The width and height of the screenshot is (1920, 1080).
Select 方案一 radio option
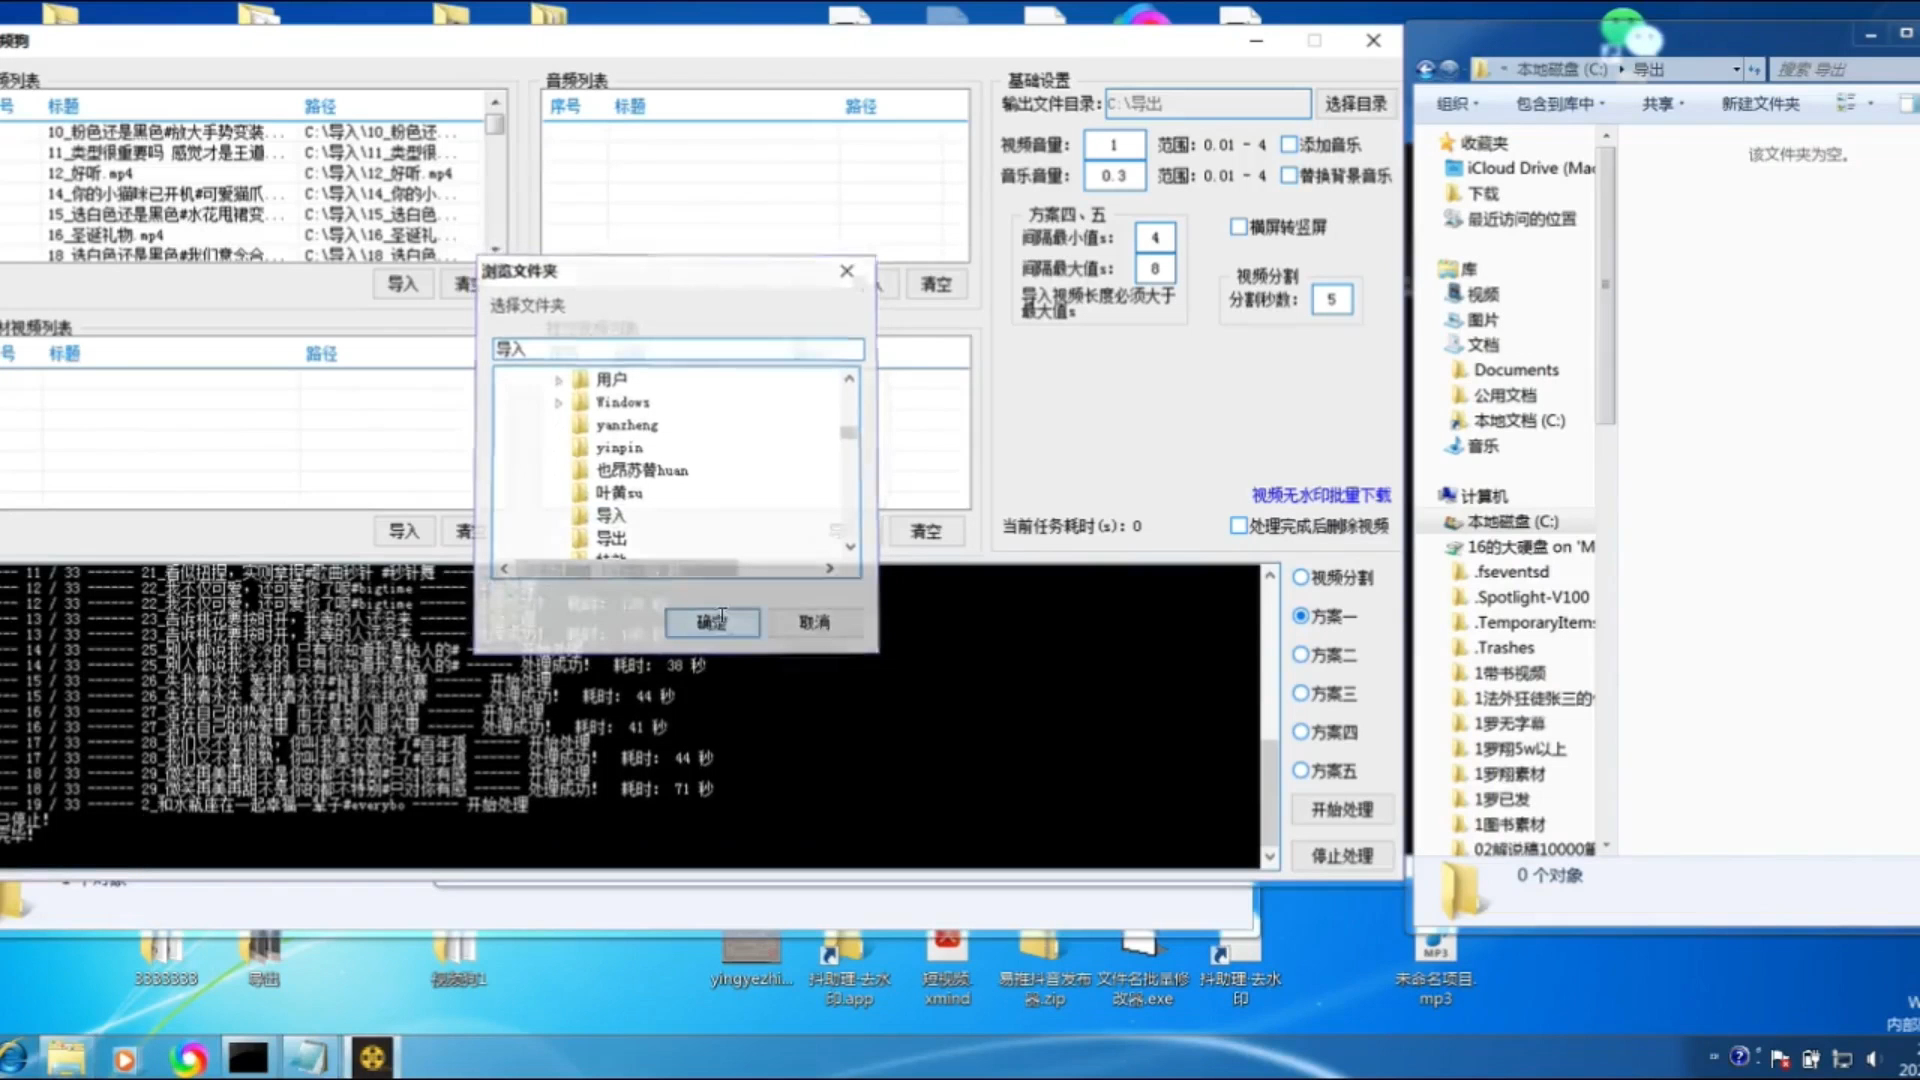(1301, 616)
